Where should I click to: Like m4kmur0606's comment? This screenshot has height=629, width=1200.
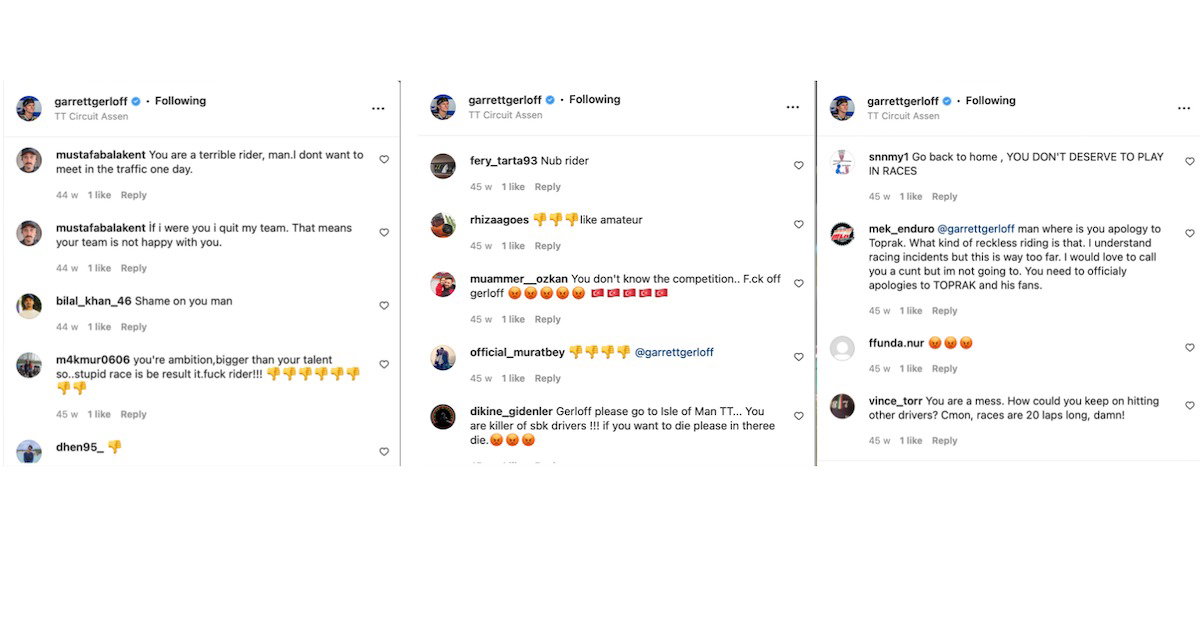pyautogui.click(x=383, y=364)
